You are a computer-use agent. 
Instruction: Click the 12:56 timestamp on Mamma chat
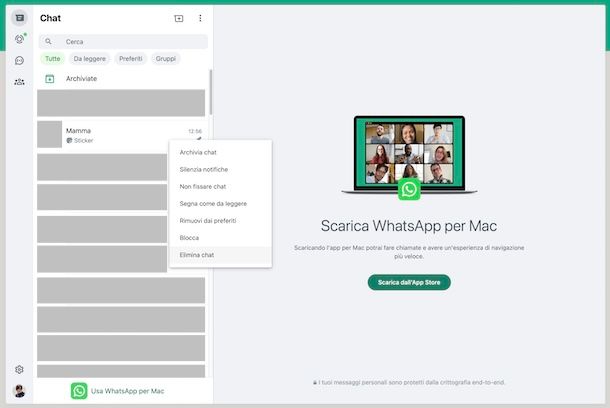(195, 131)
